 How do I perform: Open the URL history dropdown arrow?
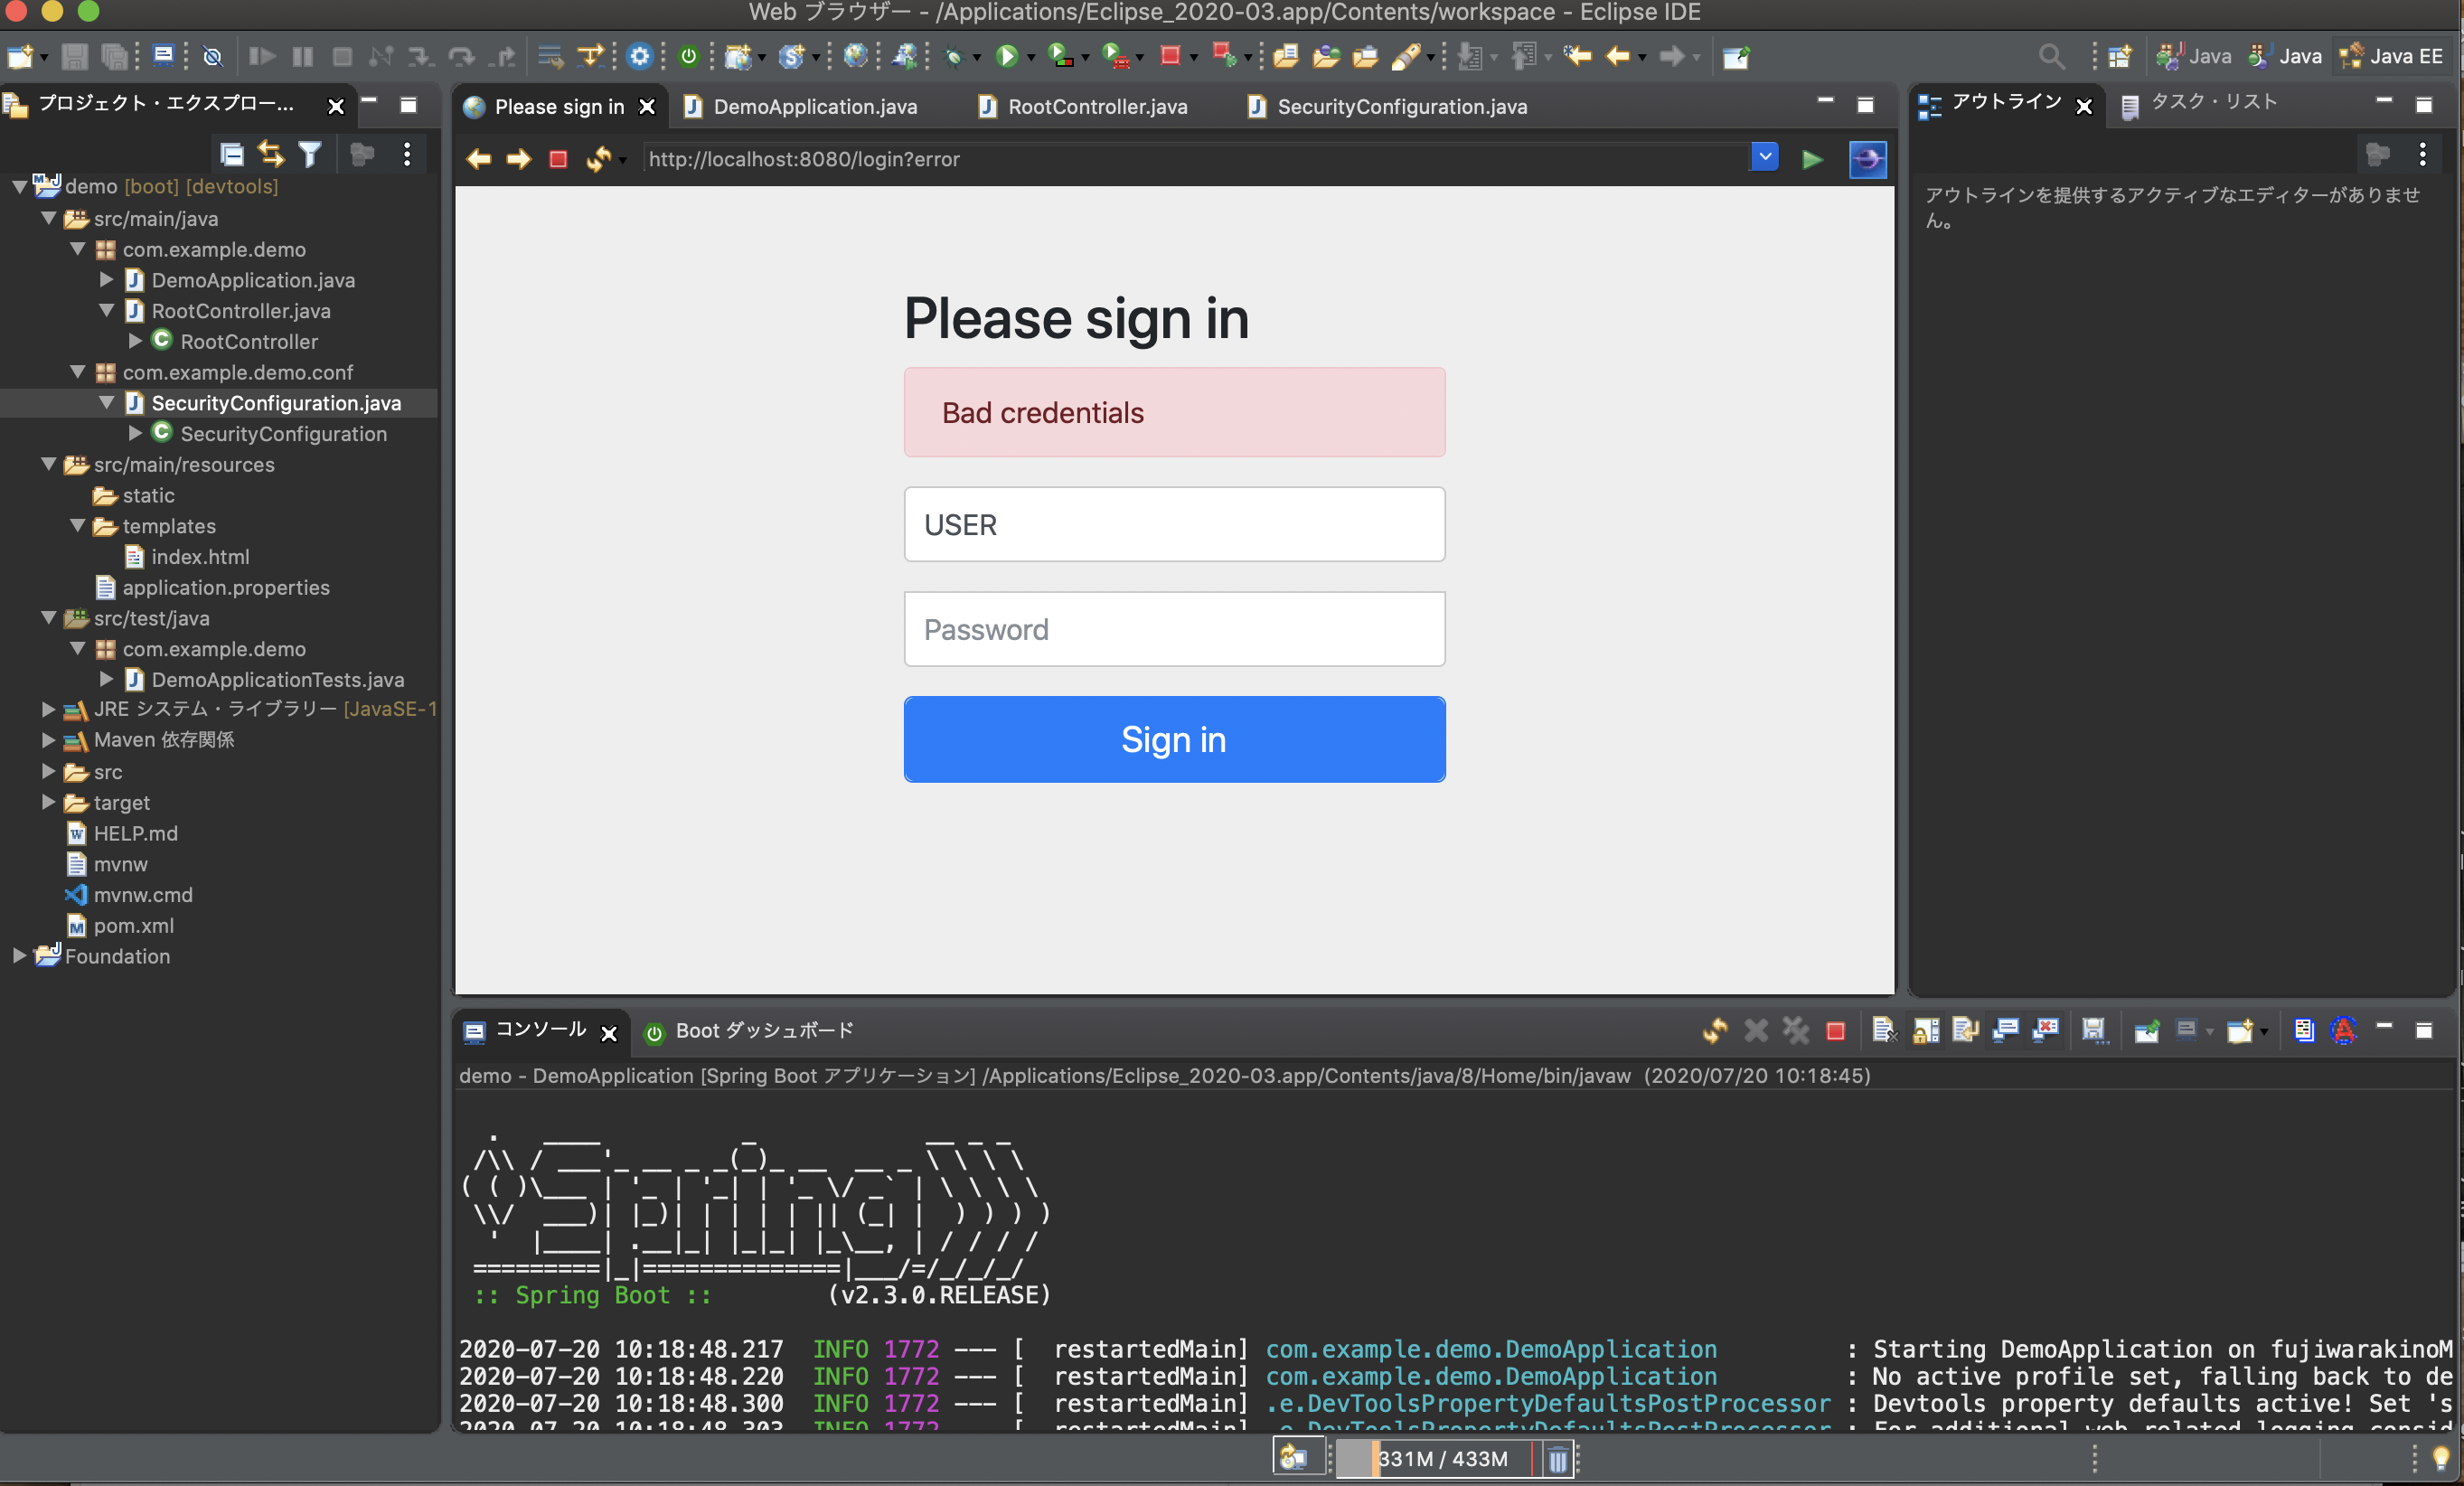(1765, 157)
